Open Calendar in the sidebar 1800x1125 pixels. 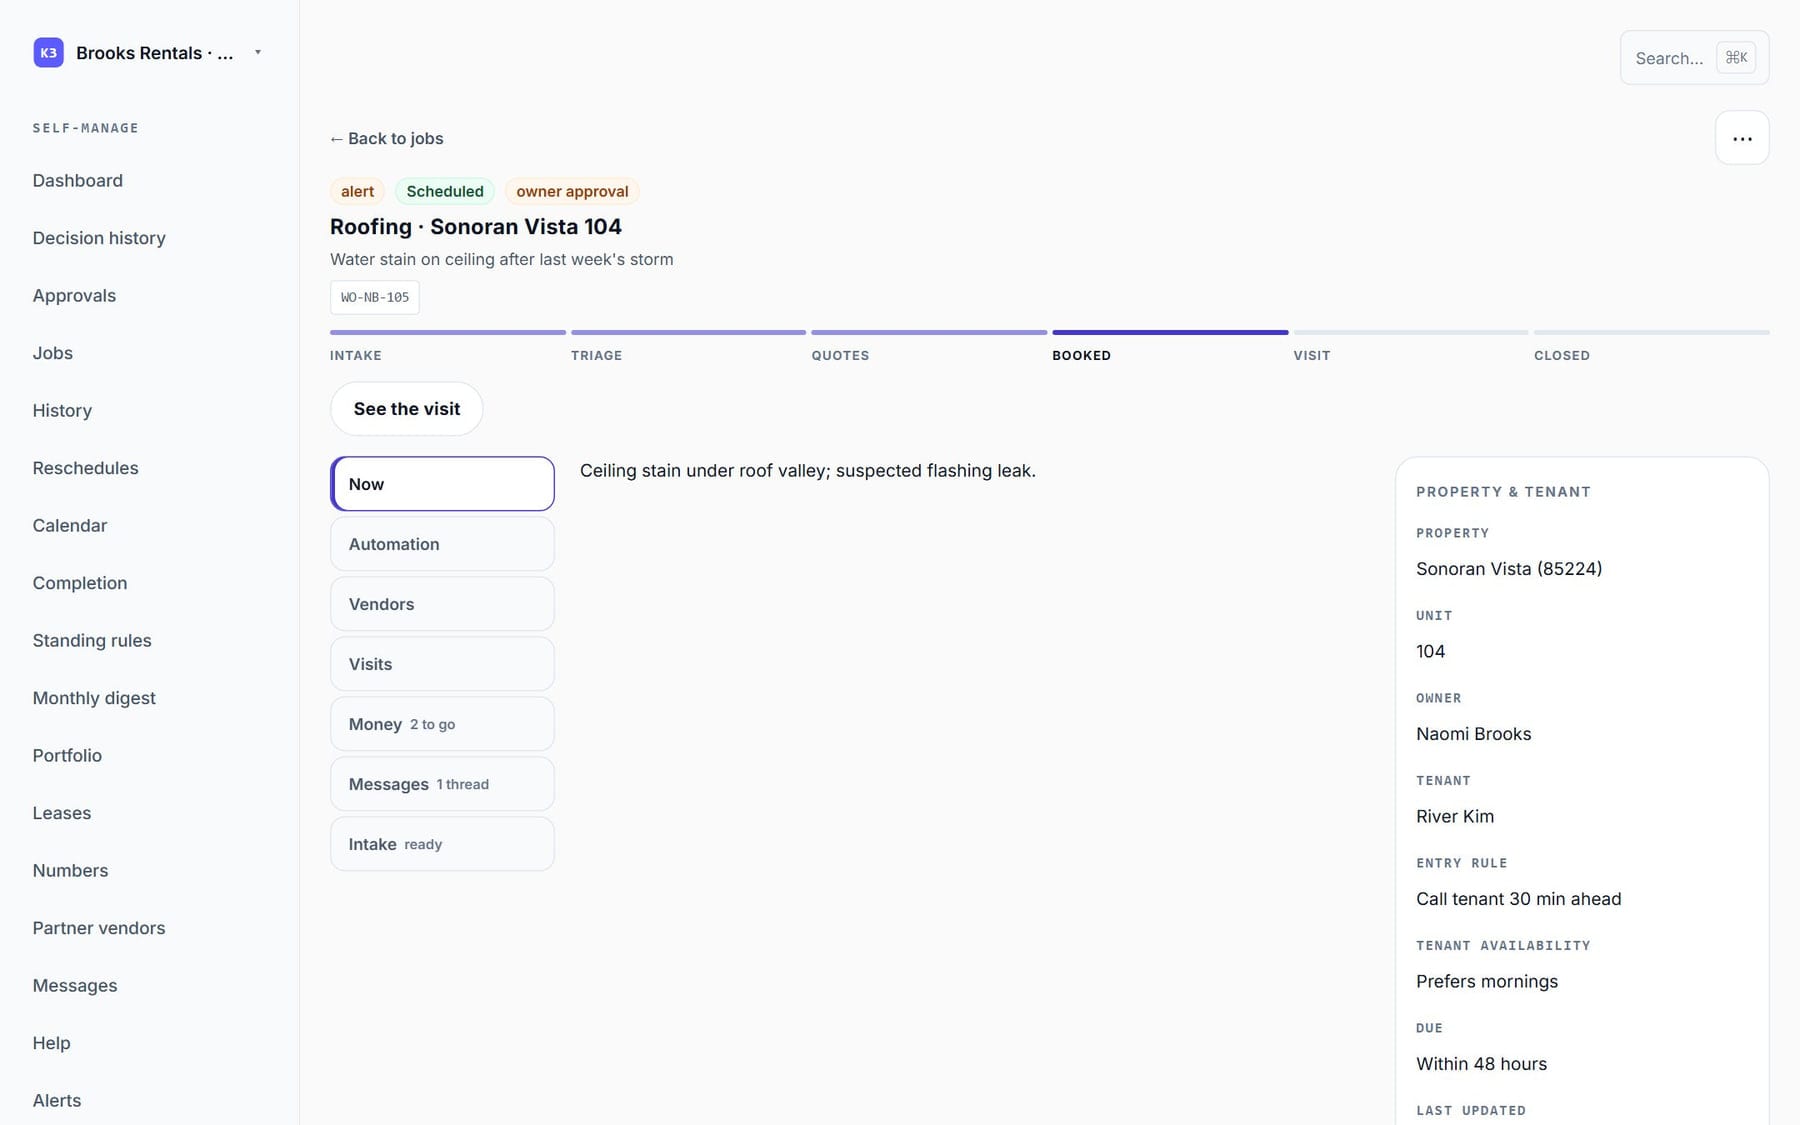tap(70, 526)
